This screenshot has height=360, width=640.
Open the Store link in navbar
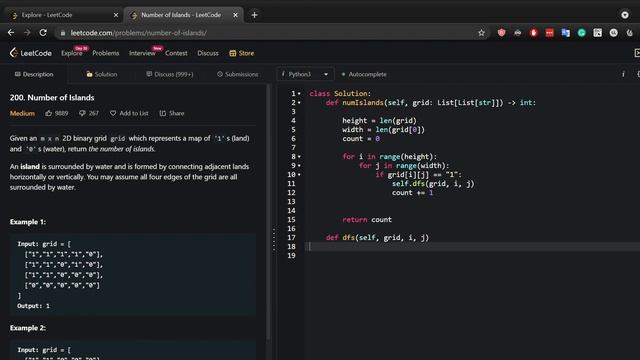[x=242, y=53]
